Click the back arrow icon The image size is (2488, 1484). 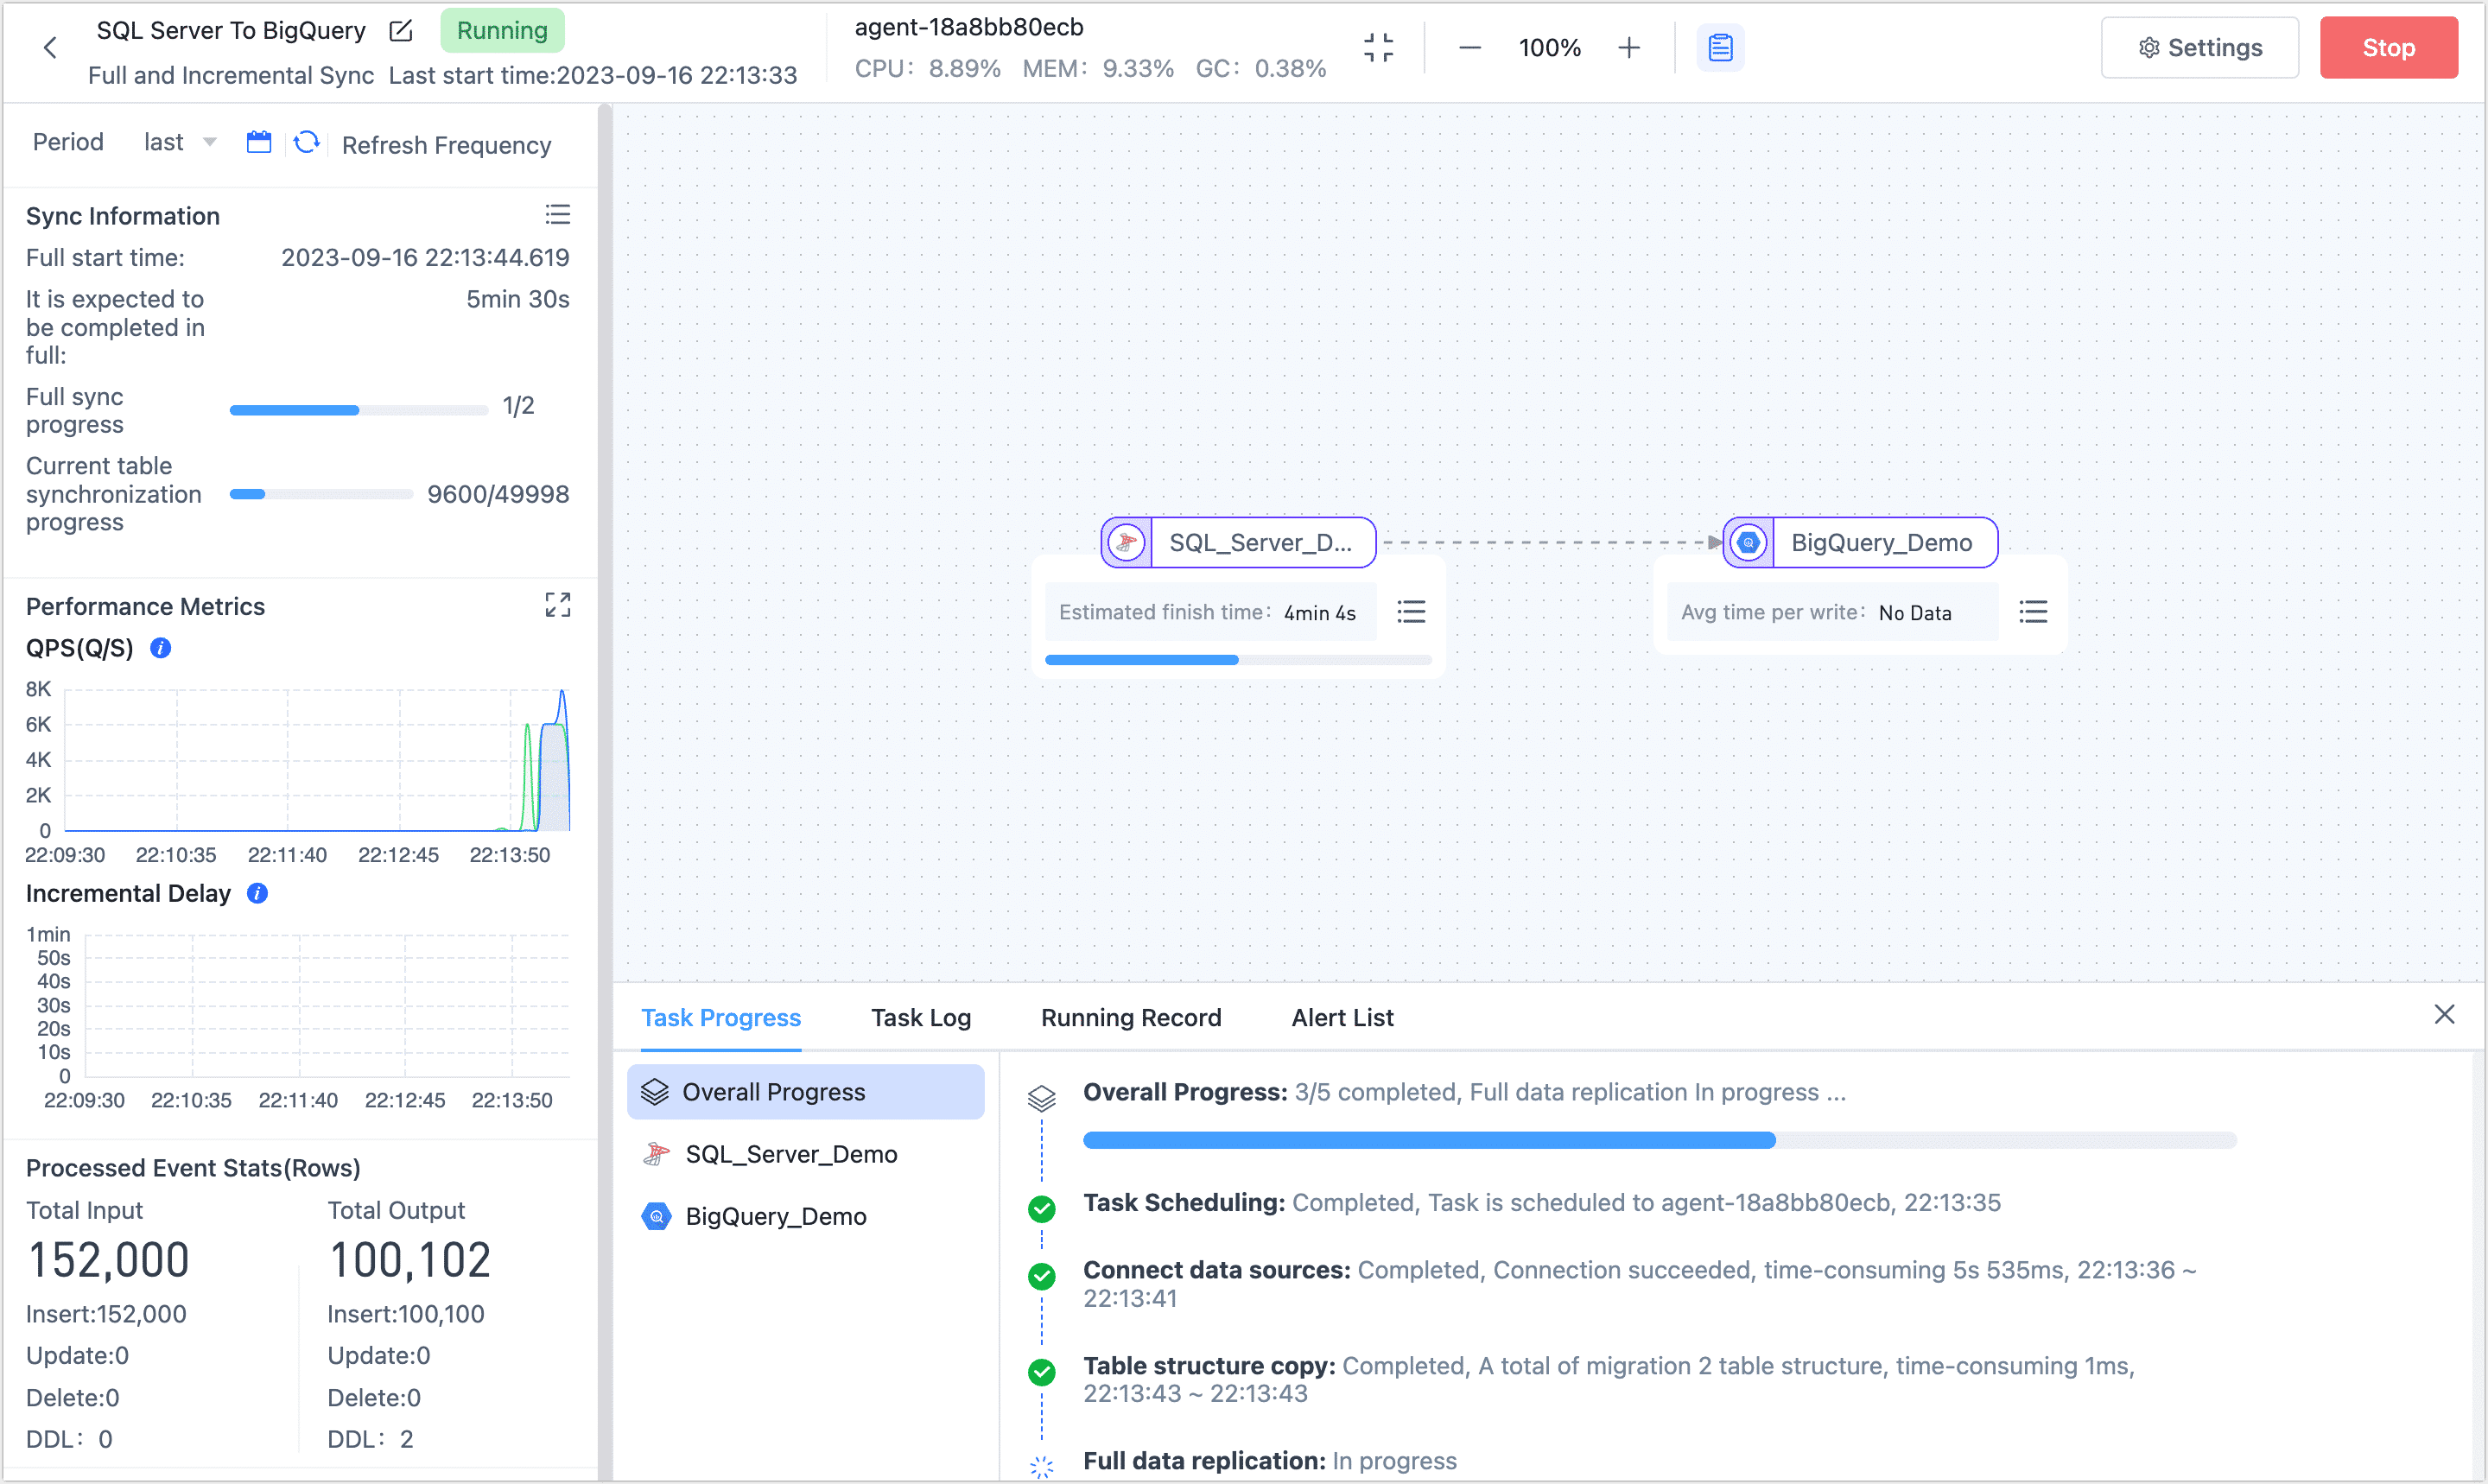click(50, 47)
